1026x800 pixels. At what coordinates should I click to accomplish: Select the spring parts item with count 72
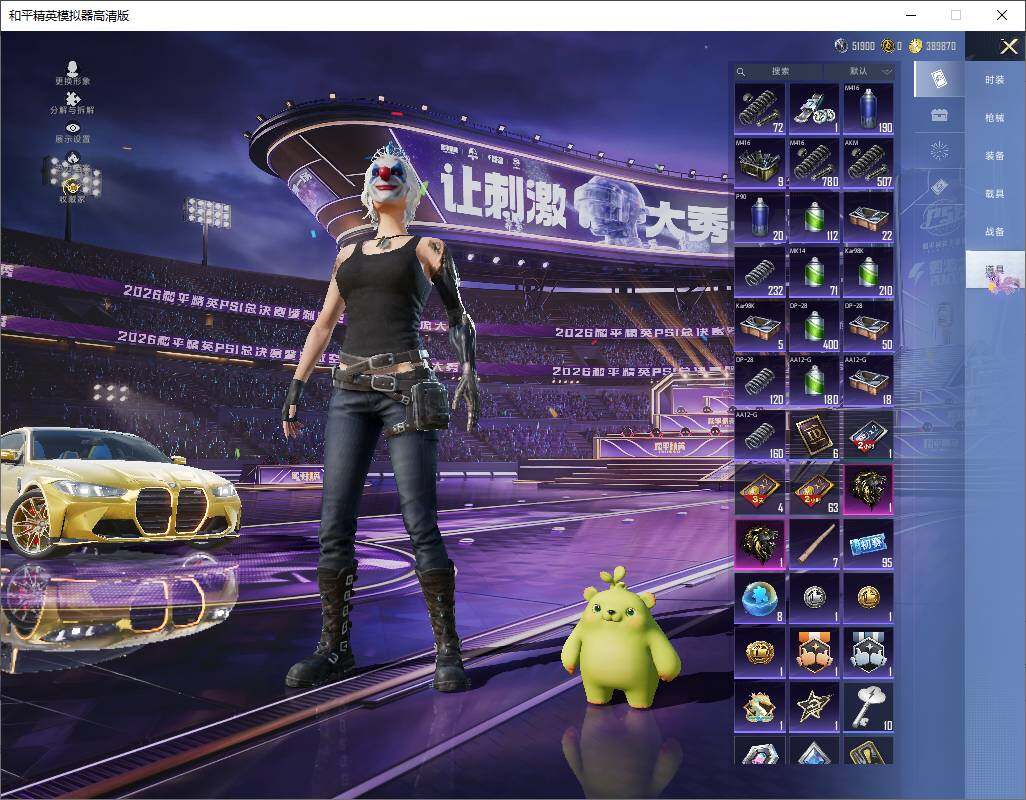[x=760, y=109]
